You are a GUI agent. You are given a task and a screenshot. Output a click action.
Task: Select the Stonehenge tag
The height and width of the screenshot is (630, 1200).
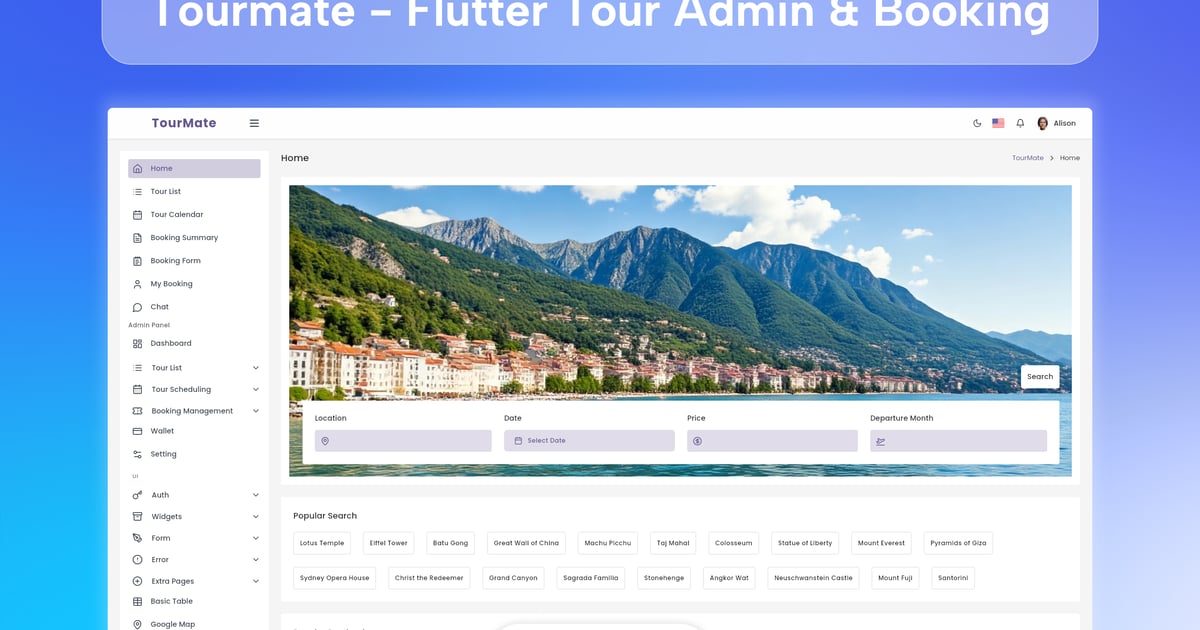(664, 578)
